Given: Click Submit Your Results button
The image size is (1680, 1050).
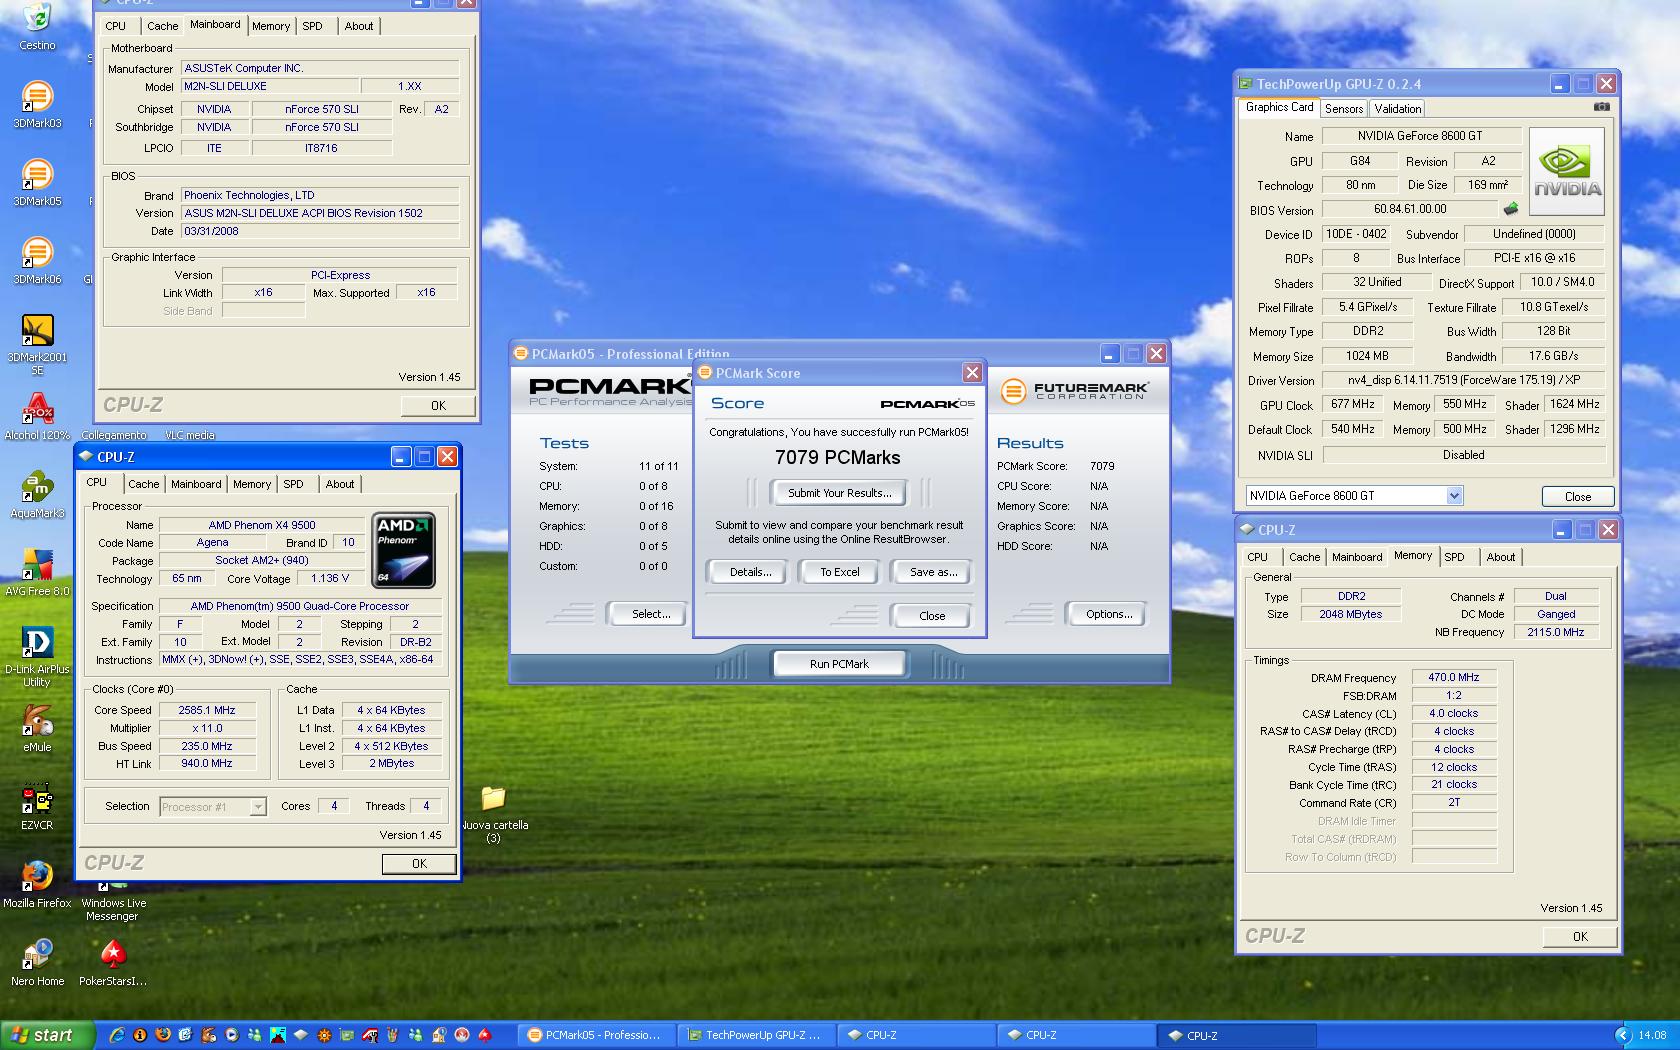Looking at the screenshot, I should pos(839,493).
